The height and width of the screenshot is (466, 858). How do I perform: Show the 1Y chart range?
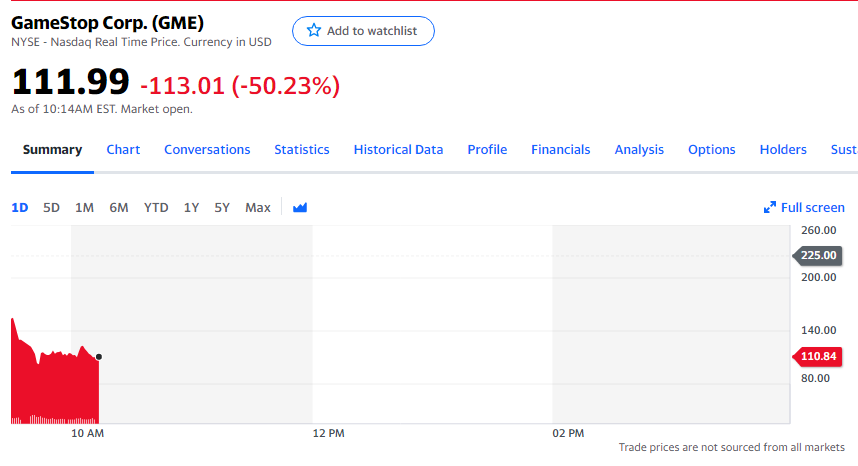coord(192,208)
